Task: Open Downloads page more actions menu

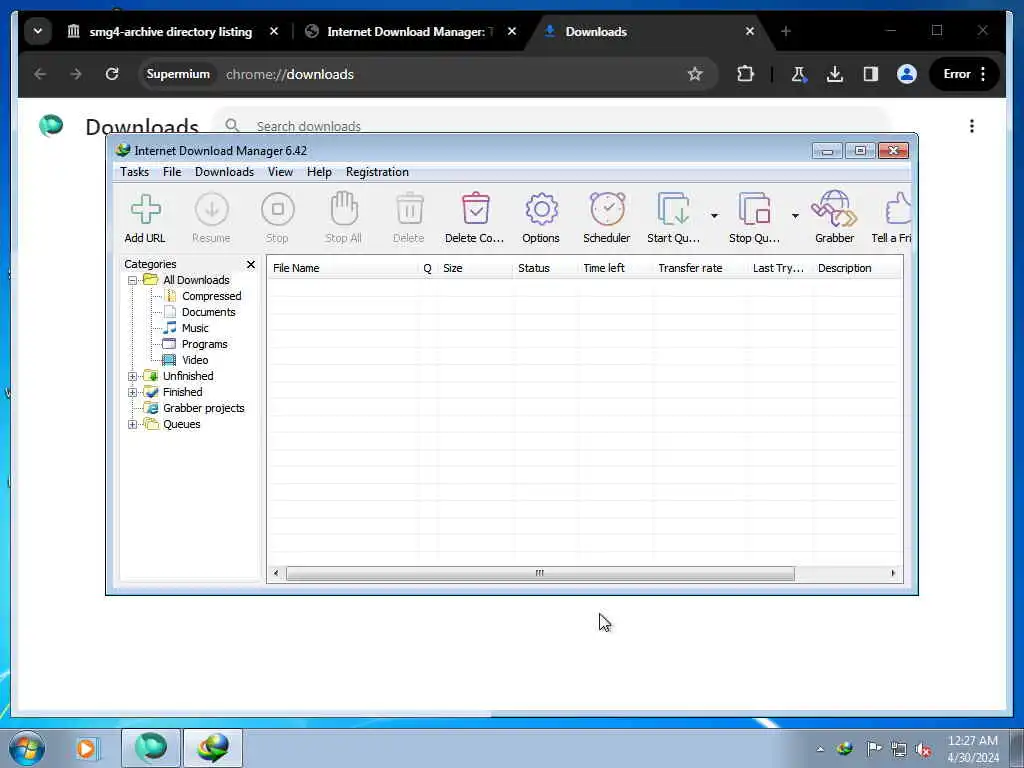Action: (x=972, y=126)
